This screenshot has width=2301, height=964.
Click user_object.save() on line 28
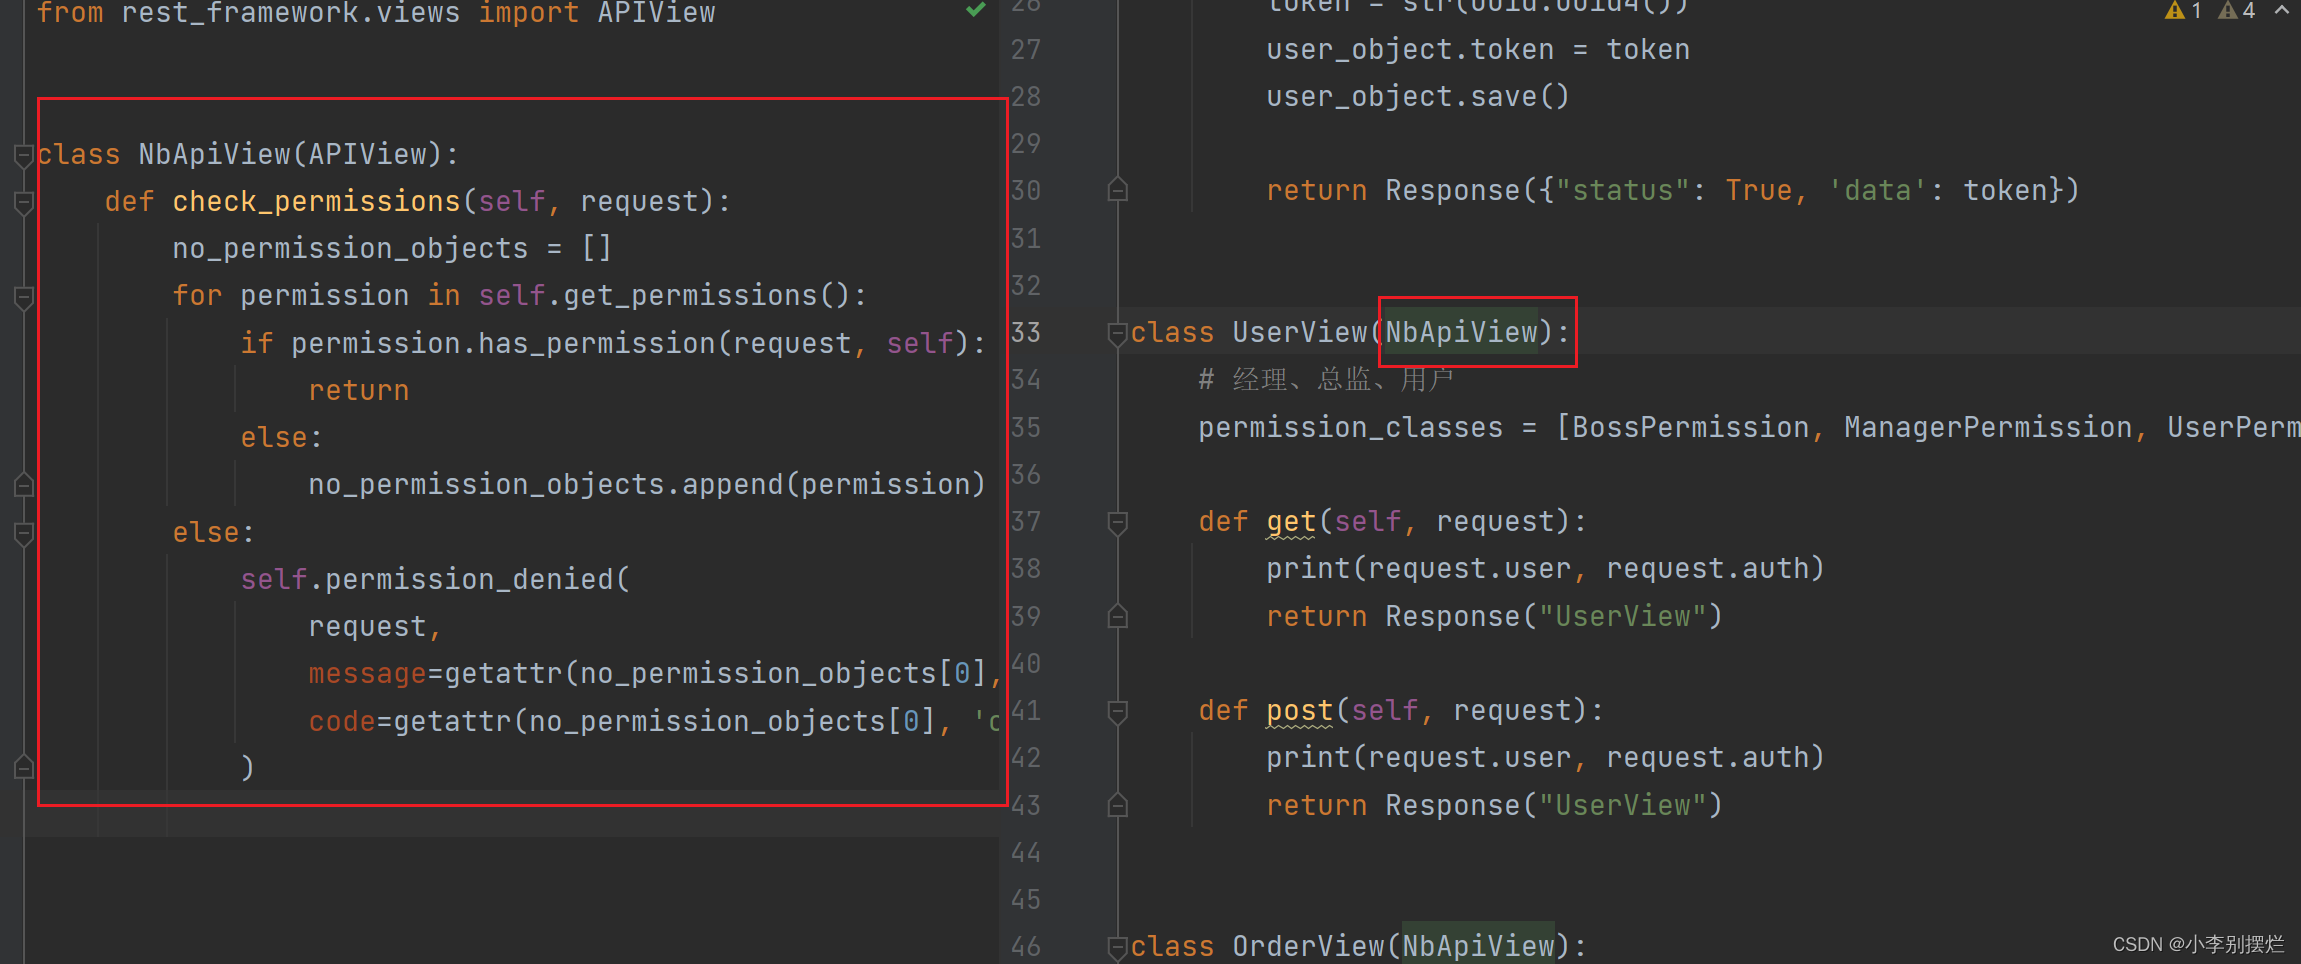[1418, 96]
